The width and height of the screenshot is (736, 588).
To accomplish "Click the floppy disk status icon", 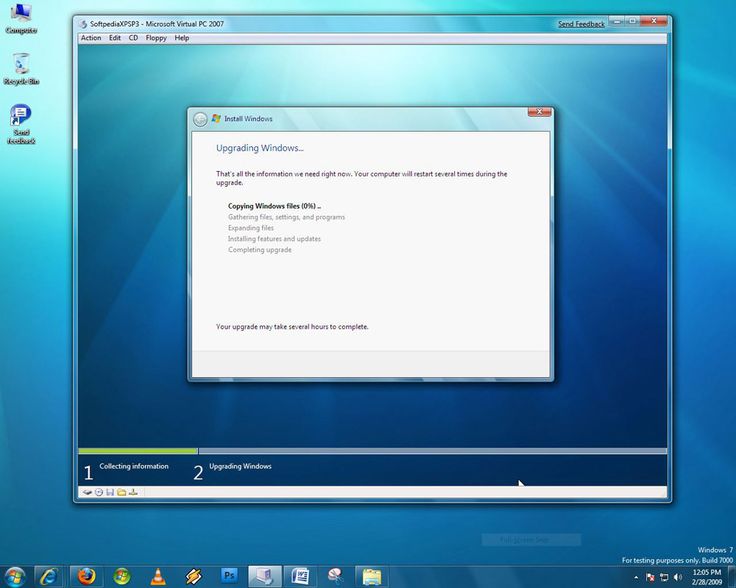I will click(x=110, y=492).
